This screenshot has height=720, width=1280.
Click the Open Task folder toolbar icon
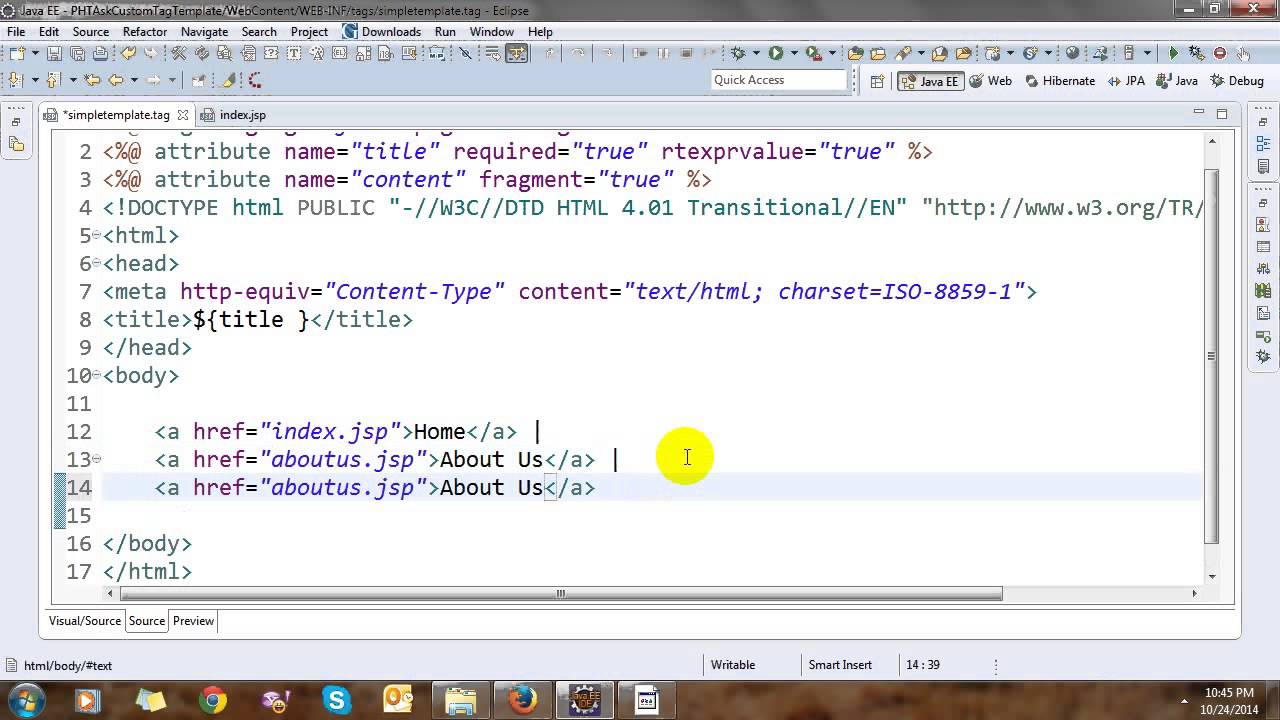click(878, 53)
